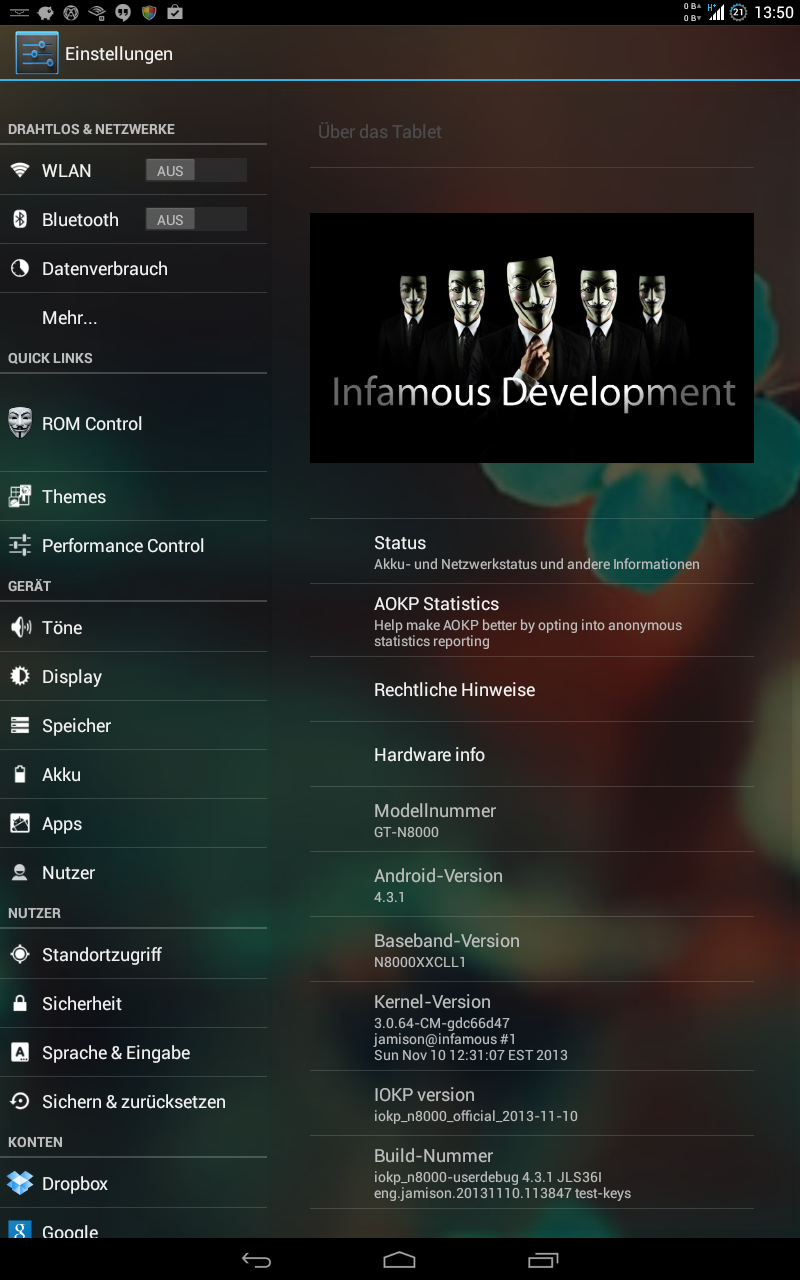
Task: Tap the Infamous Development banner image
Action: point(532,338)
